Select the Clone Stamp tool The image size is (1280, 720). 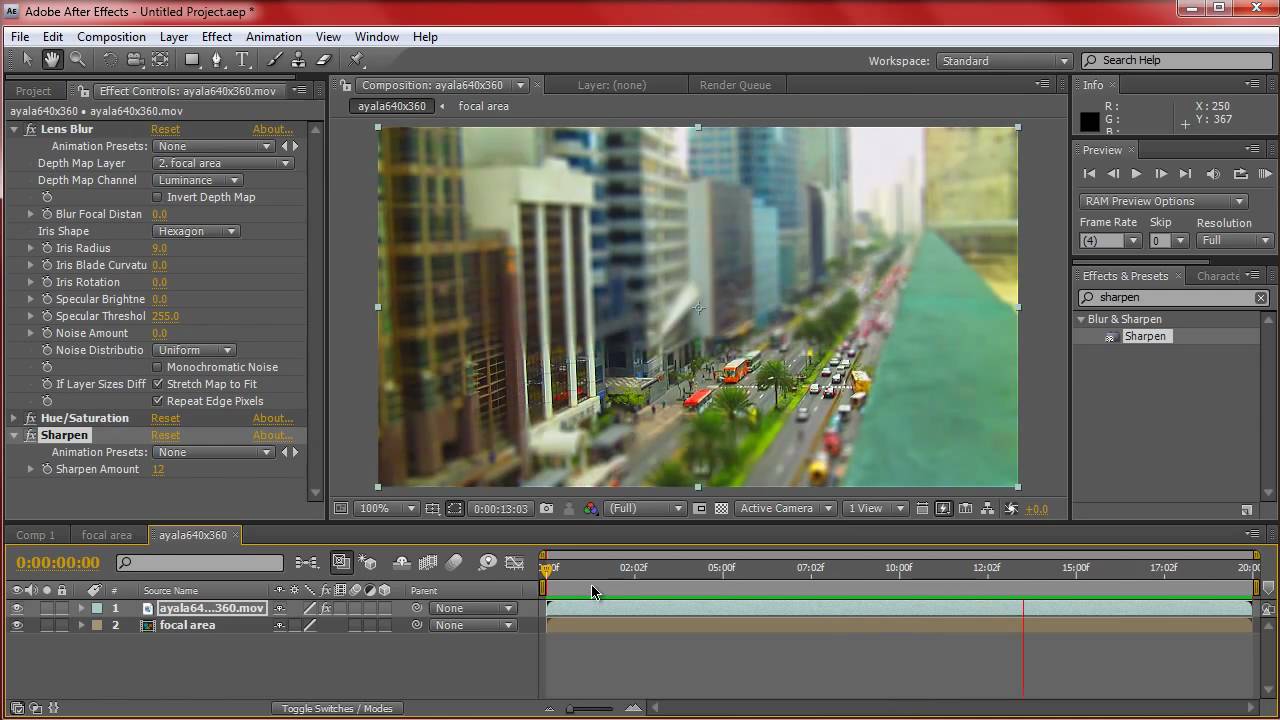299,60
